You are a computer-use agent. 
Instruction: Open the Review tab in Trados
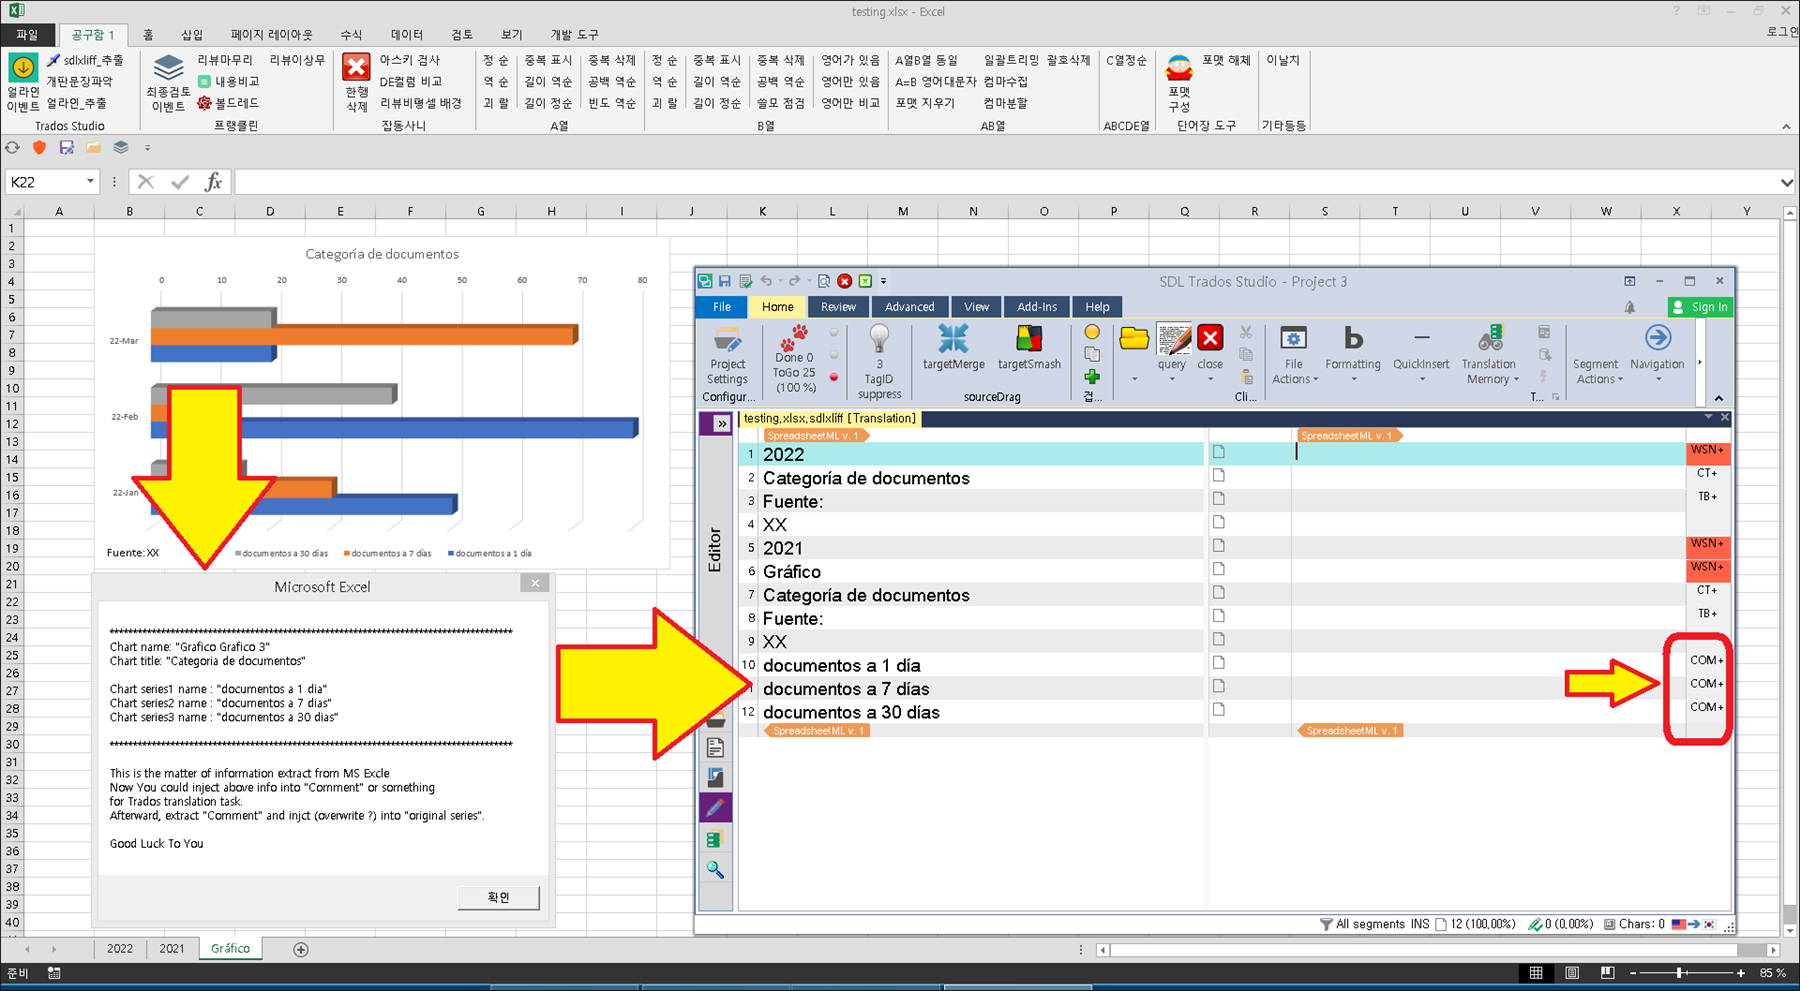click(838, 307)
